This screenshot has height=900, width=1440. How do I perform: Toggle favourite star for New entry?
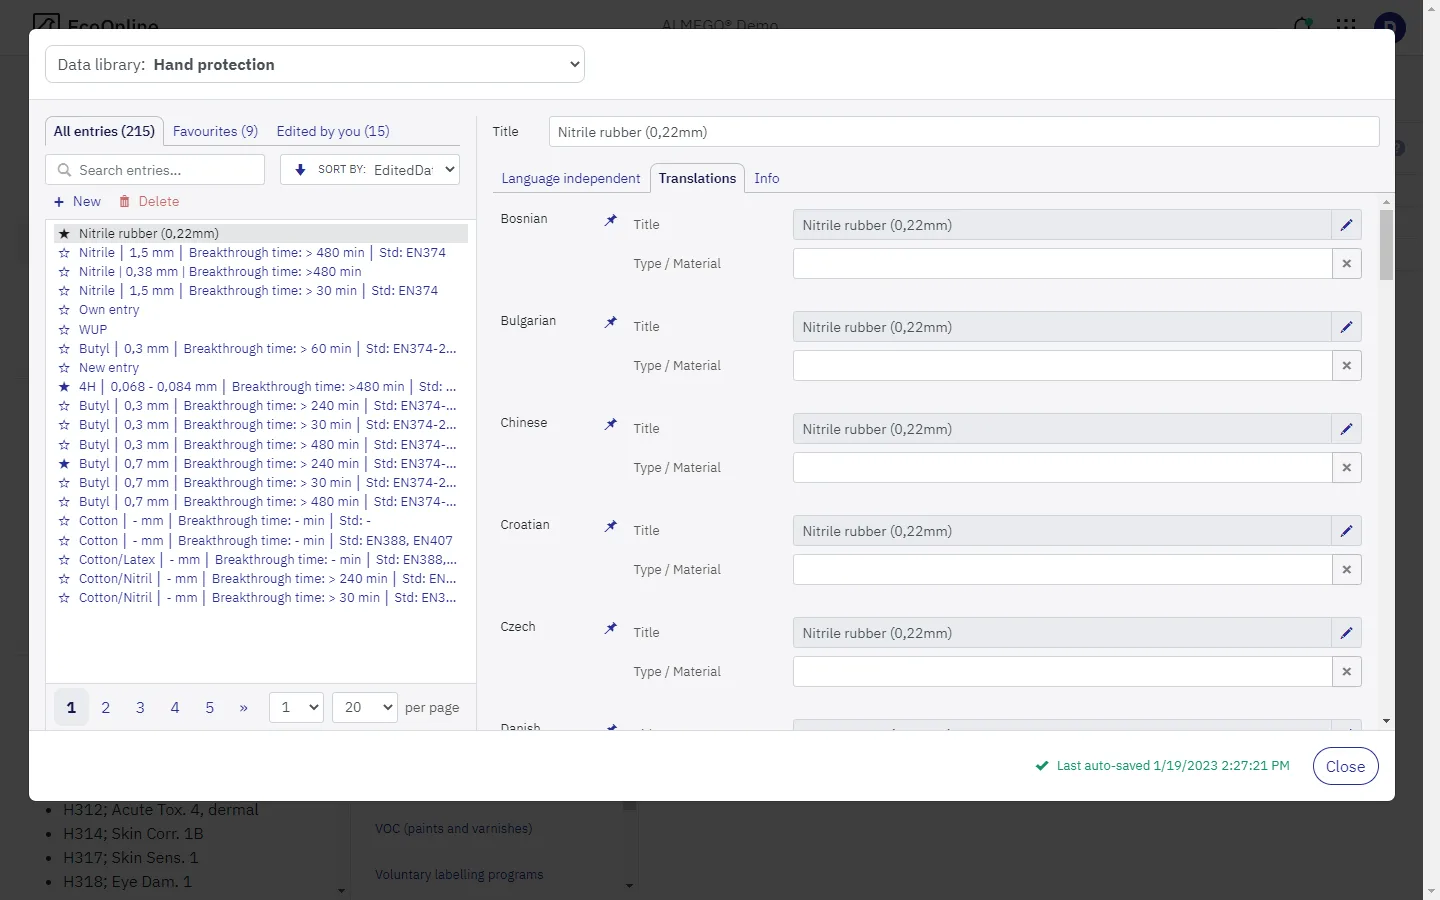click(x=64, y=368)
